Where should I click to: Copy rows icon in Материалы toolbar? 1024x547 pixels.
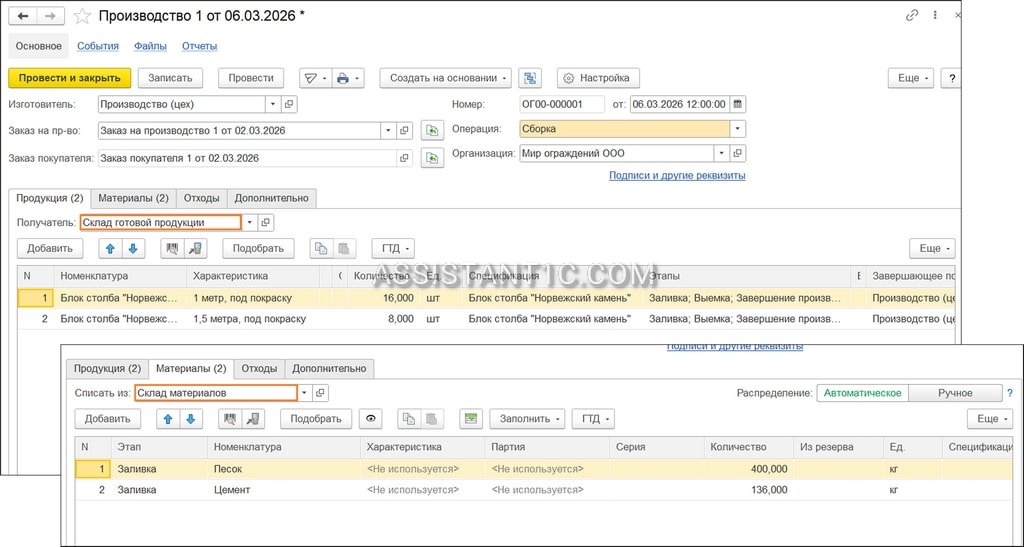tap(409, 419)
